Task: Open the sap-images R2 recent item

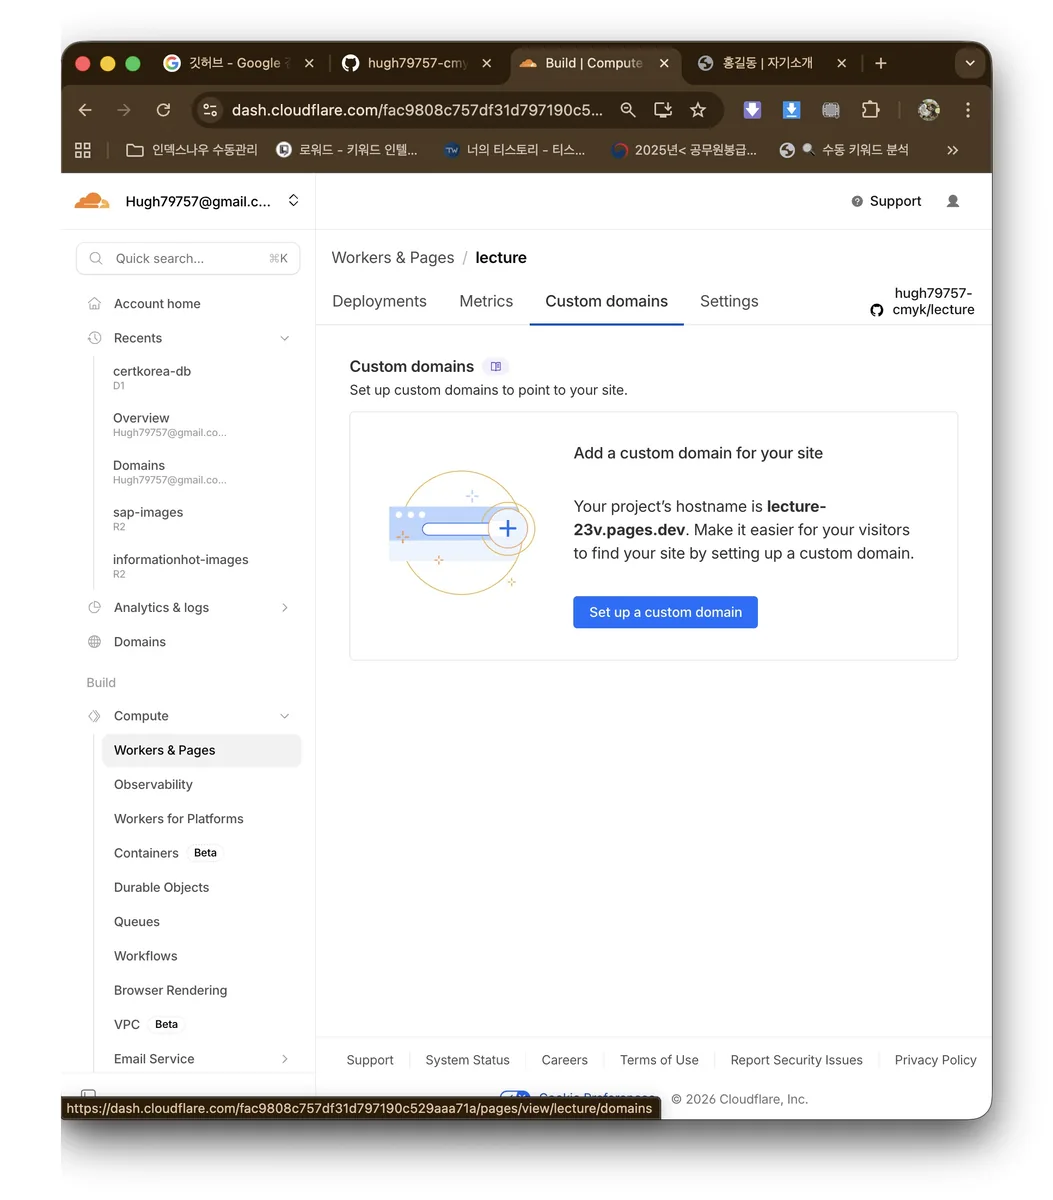Action: (148, 518)
